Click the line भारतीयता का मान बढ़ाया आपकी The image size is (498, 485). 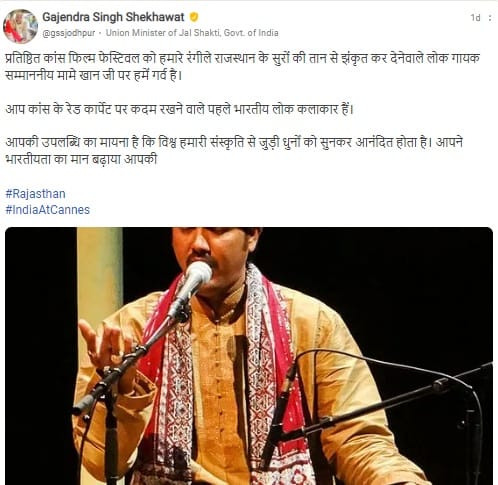(81, 159)
